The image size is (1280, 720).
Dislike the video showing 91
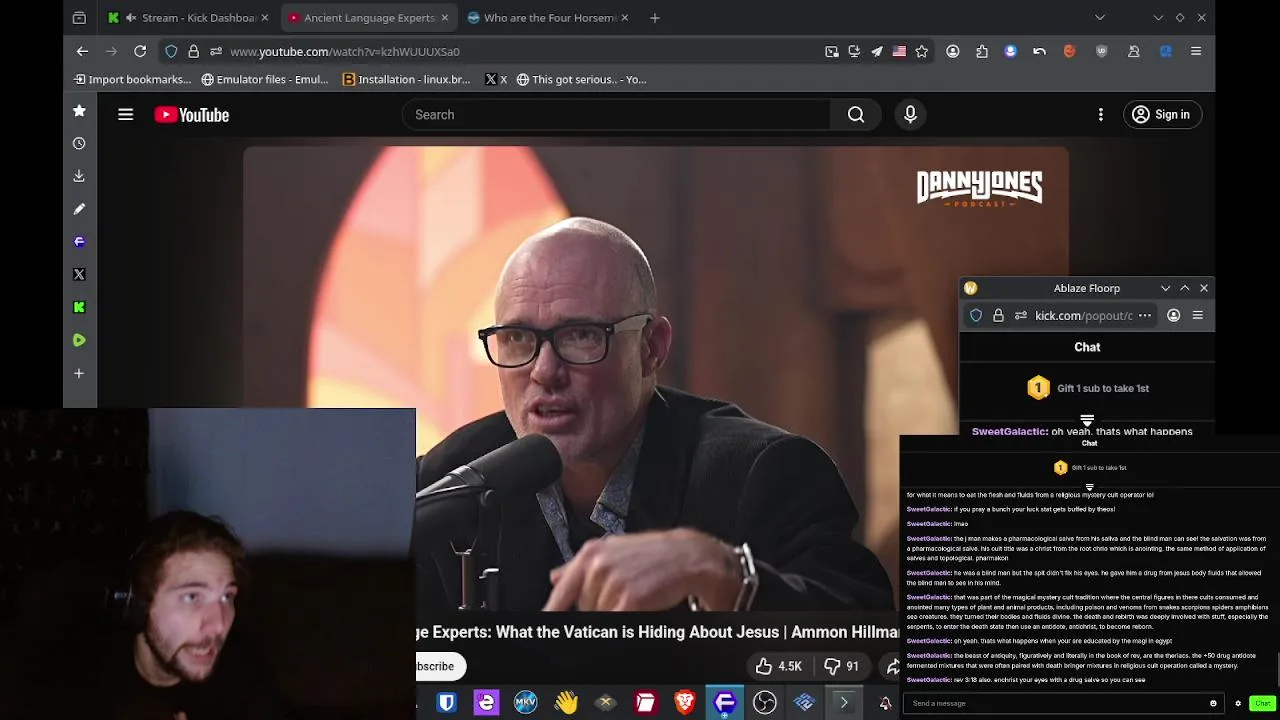(842, 666)
